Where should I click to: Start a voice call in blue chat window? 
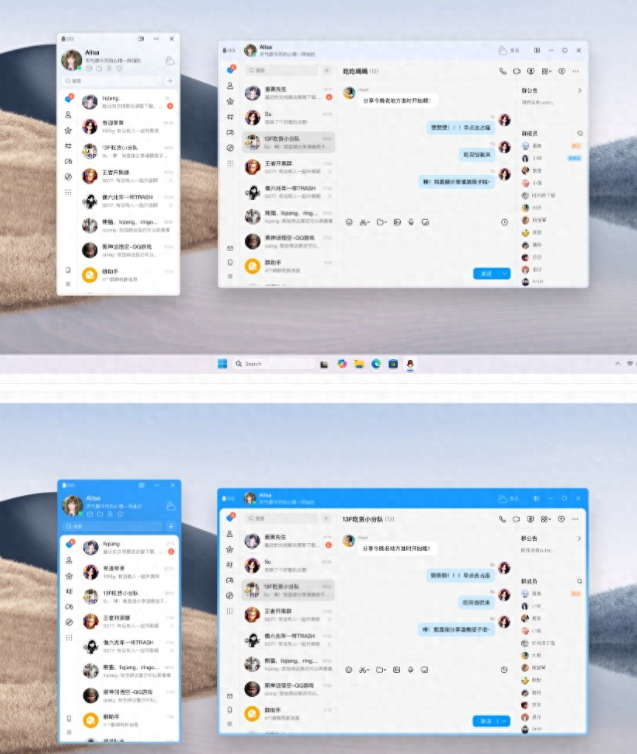(x=502, y=519)
